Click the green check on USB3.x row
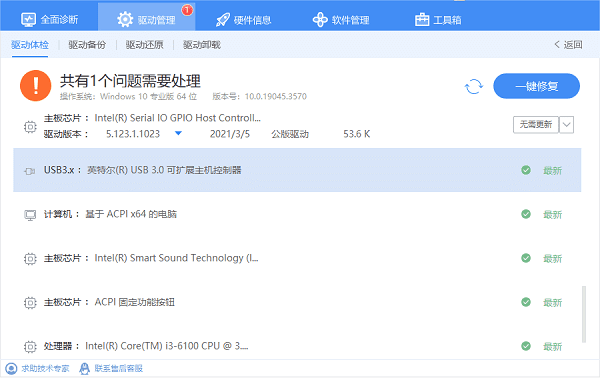 pos(526,170)
